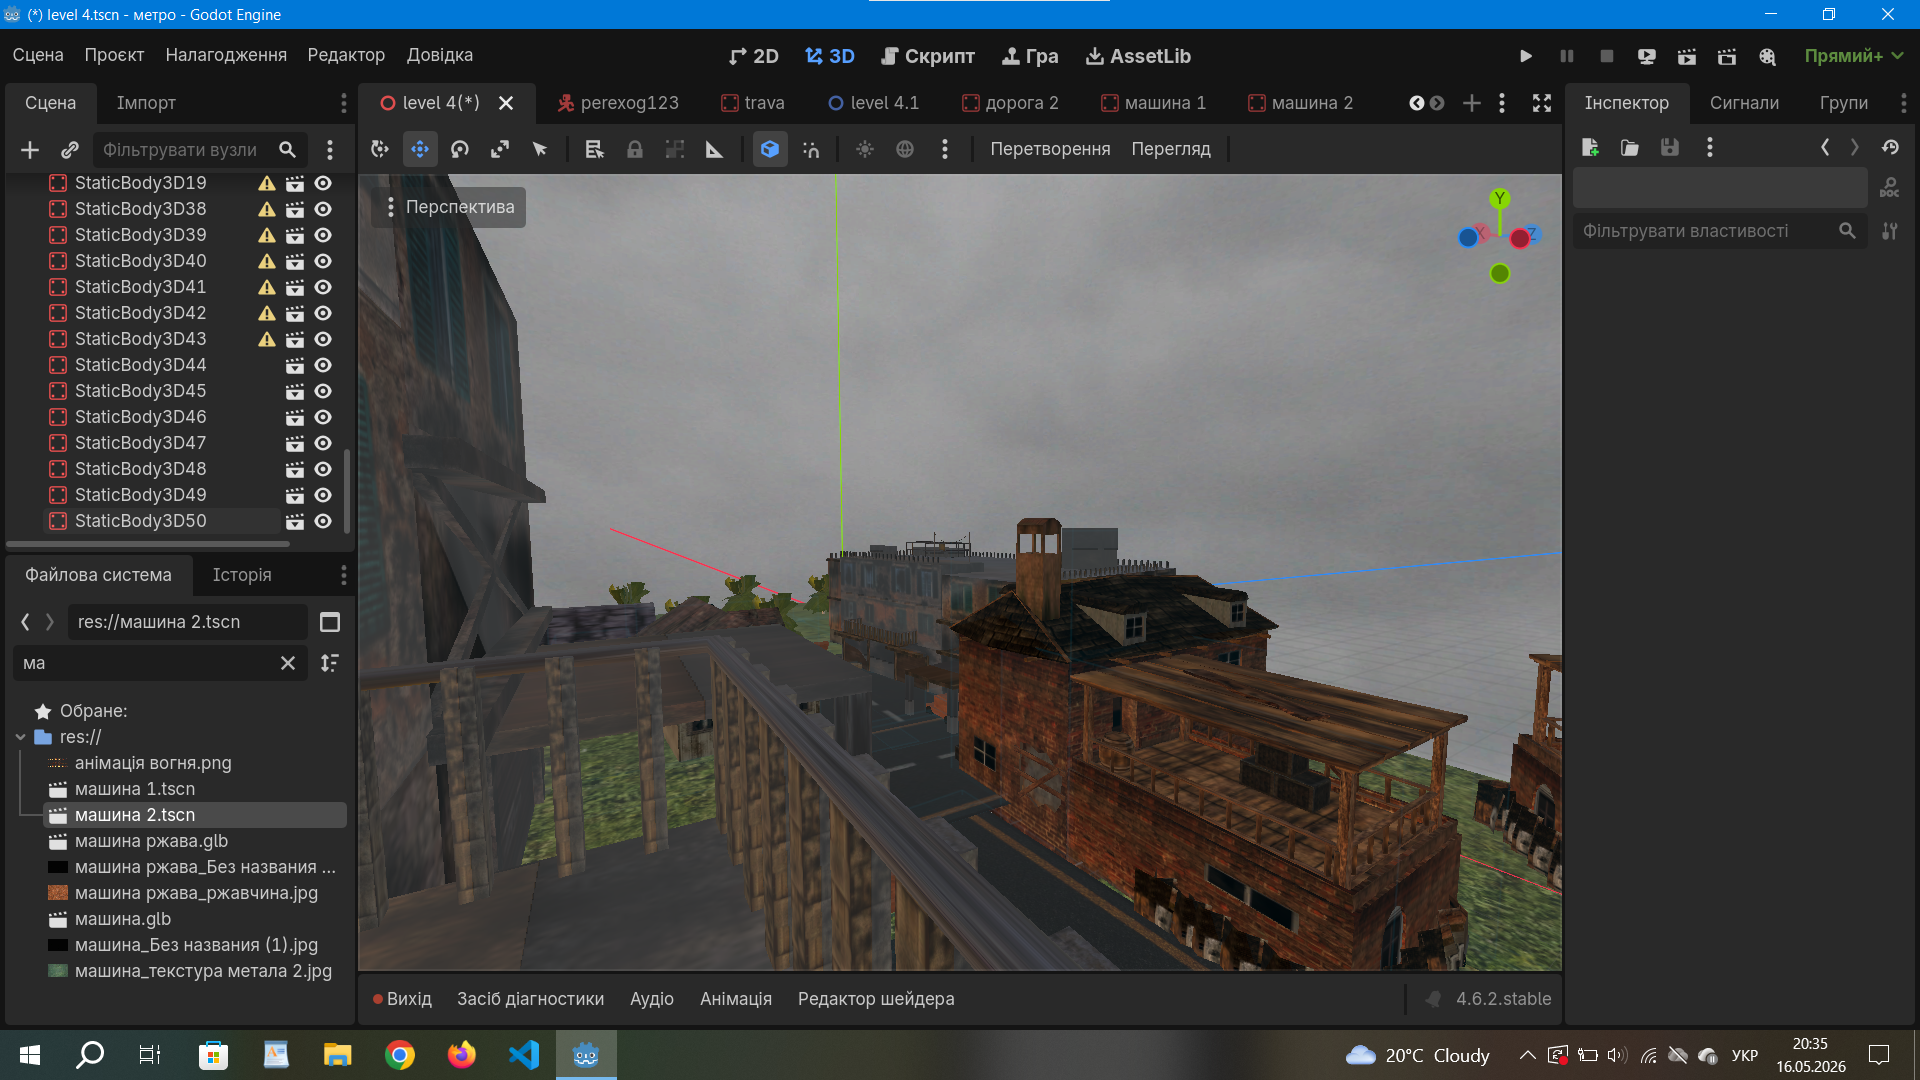Toggle visibility of StaticBody3D38
Image resolution: width=1920 pixels, height=1080 pixels.
click(323, 209)
